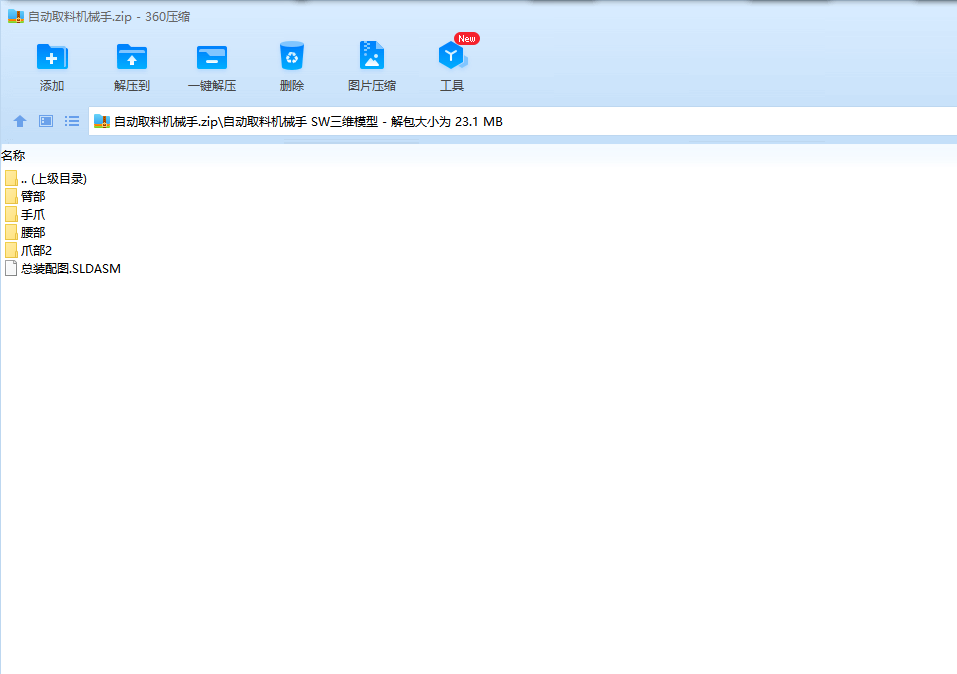
Task: Select the 臂部 folder
Action: coord(25,196)
